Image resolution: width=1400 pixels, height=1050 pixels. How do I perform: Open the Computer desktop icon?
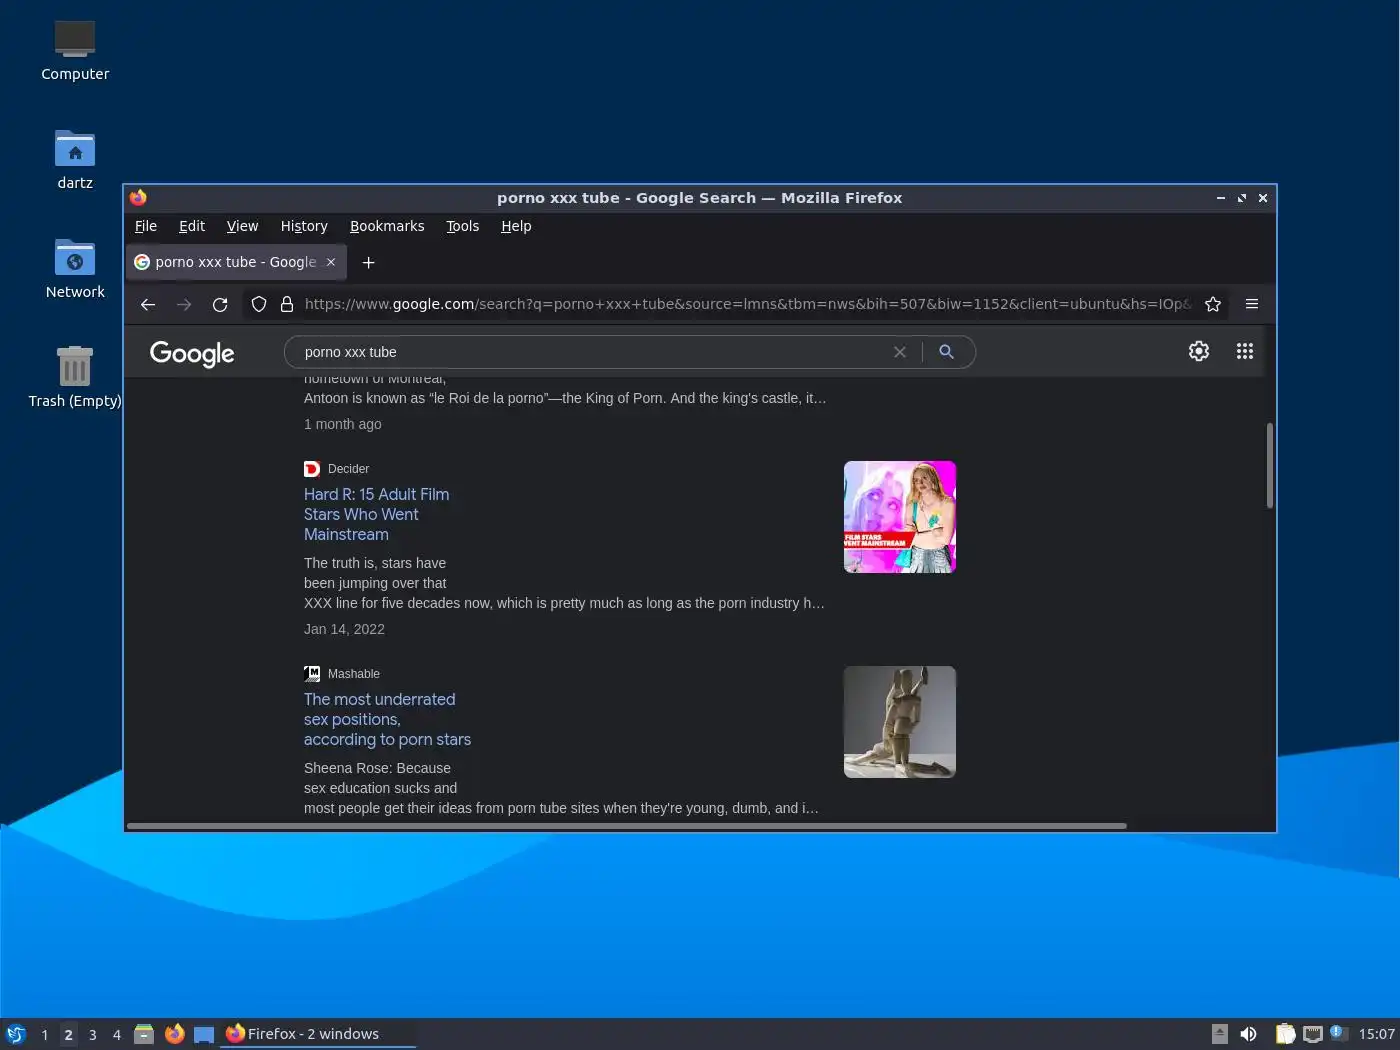(x=75, y=50)
